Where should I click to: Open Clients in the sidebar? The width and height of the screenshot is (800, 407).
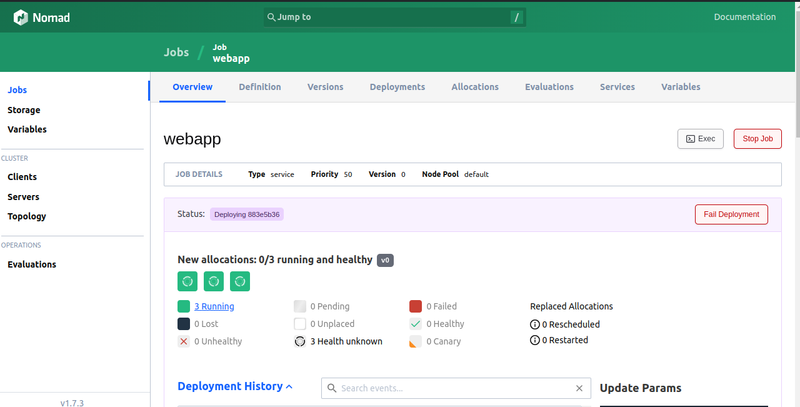point(22,177)
